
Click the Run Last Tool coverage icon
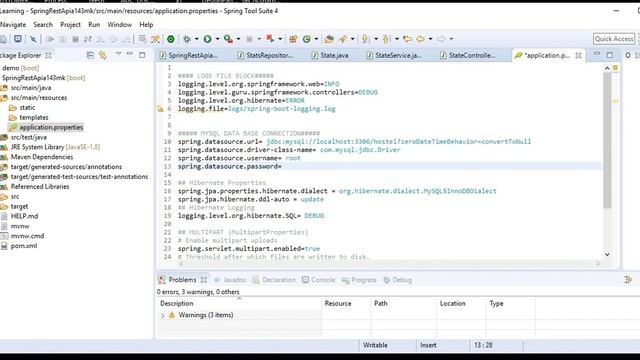[228, 39]
